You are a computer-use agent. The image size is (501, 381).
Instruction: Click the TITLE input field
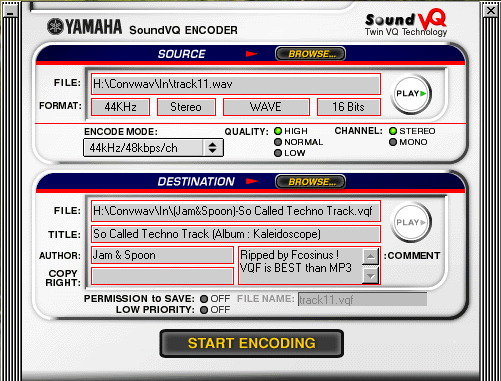[236, 234]
